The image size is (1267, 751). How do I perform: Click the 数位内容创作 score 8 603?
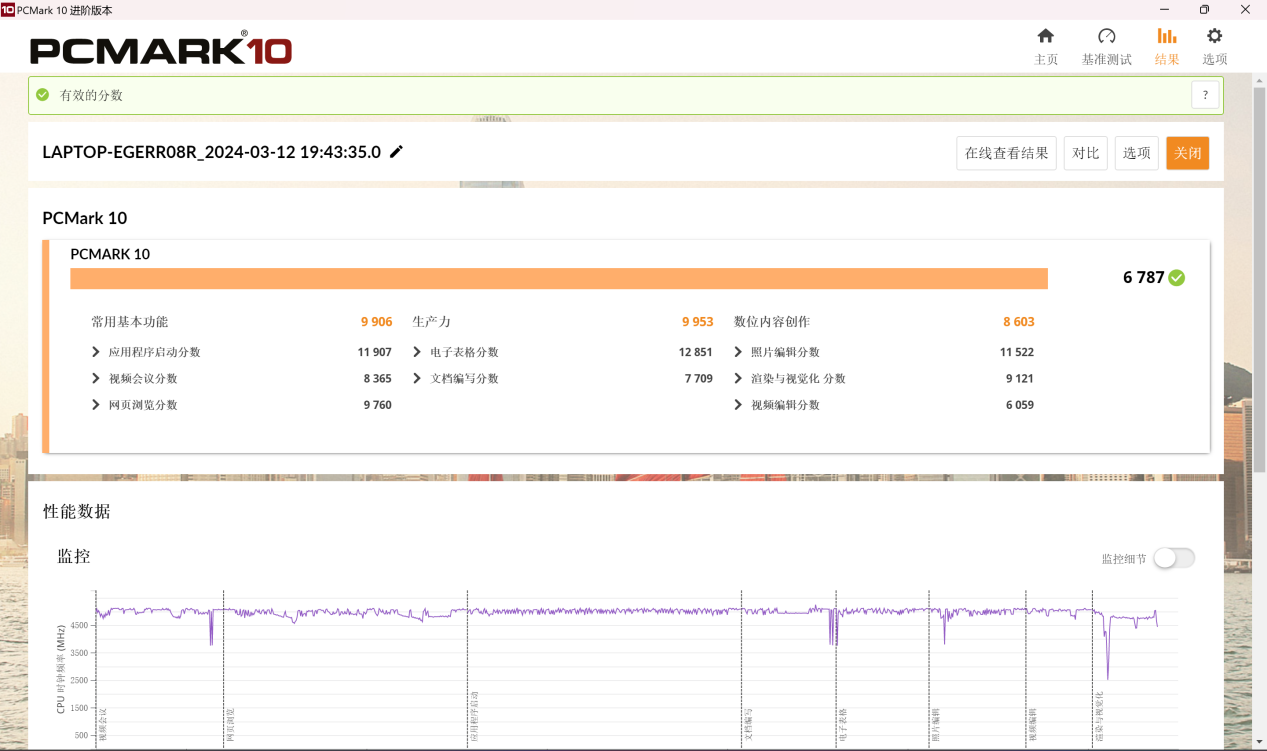(x=1019, y=322)
